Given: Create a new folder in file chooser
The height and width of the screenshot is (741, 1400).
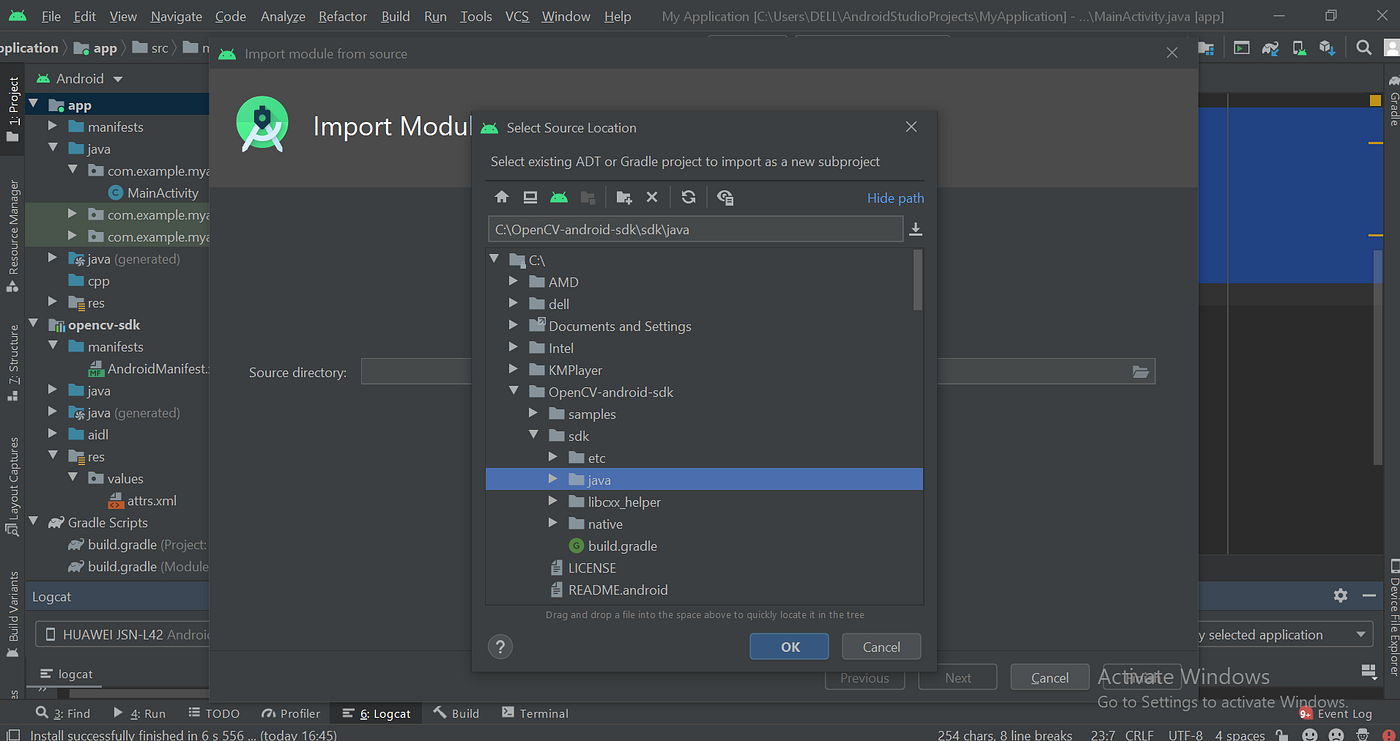Looking at the screenshot, I should tap(624, 197).
